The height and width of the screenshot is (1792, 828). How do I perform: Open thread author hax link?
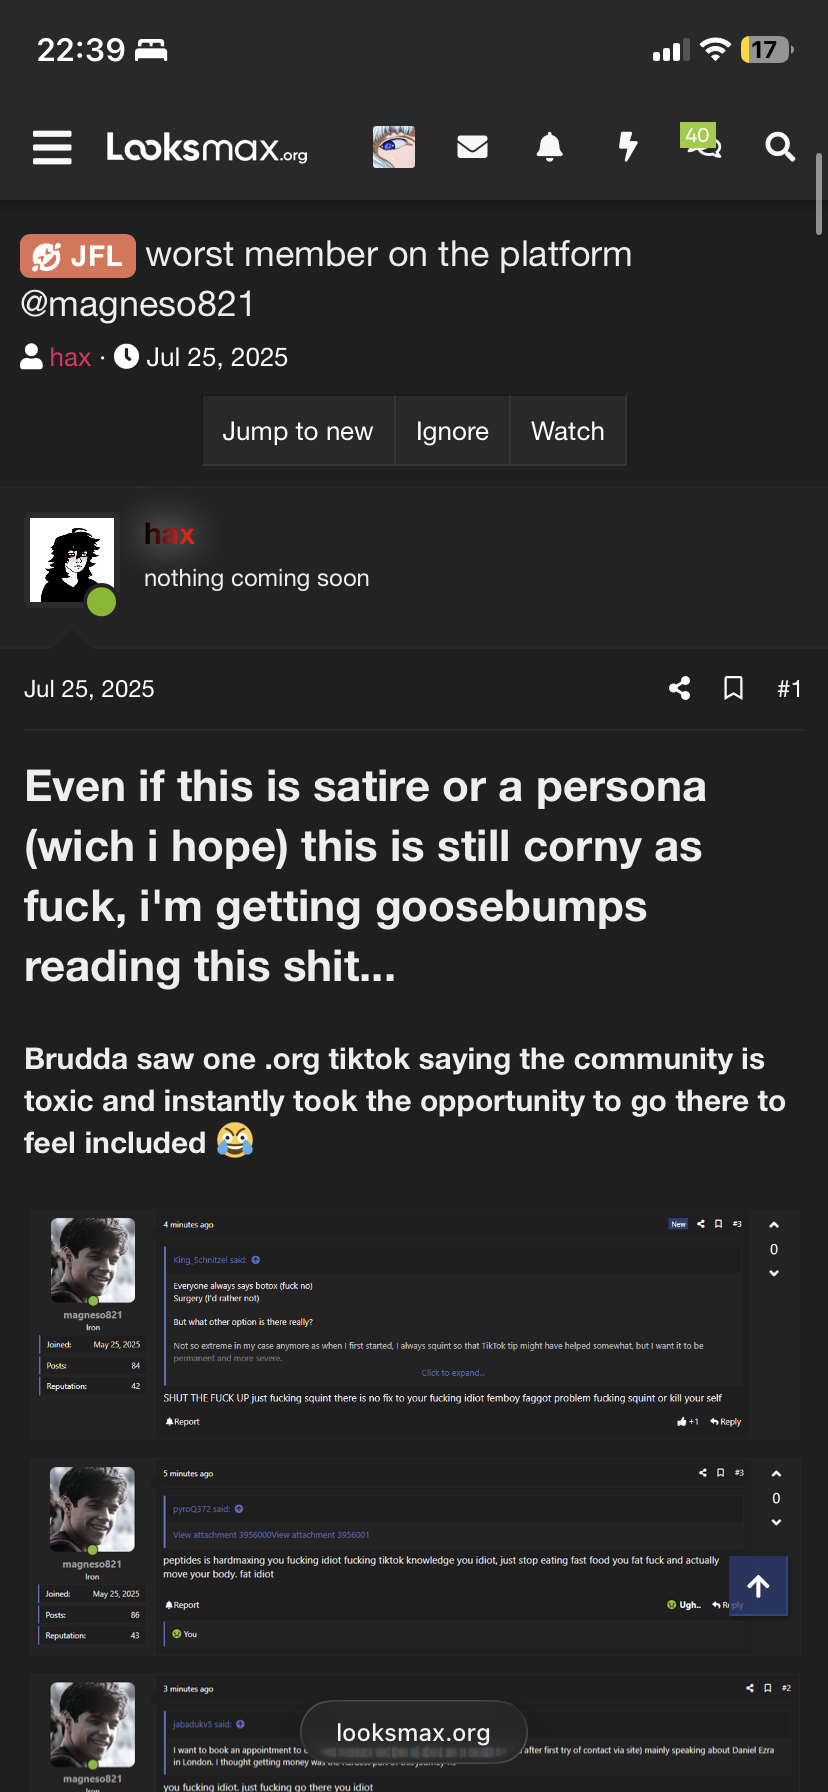tap(70, 357)
